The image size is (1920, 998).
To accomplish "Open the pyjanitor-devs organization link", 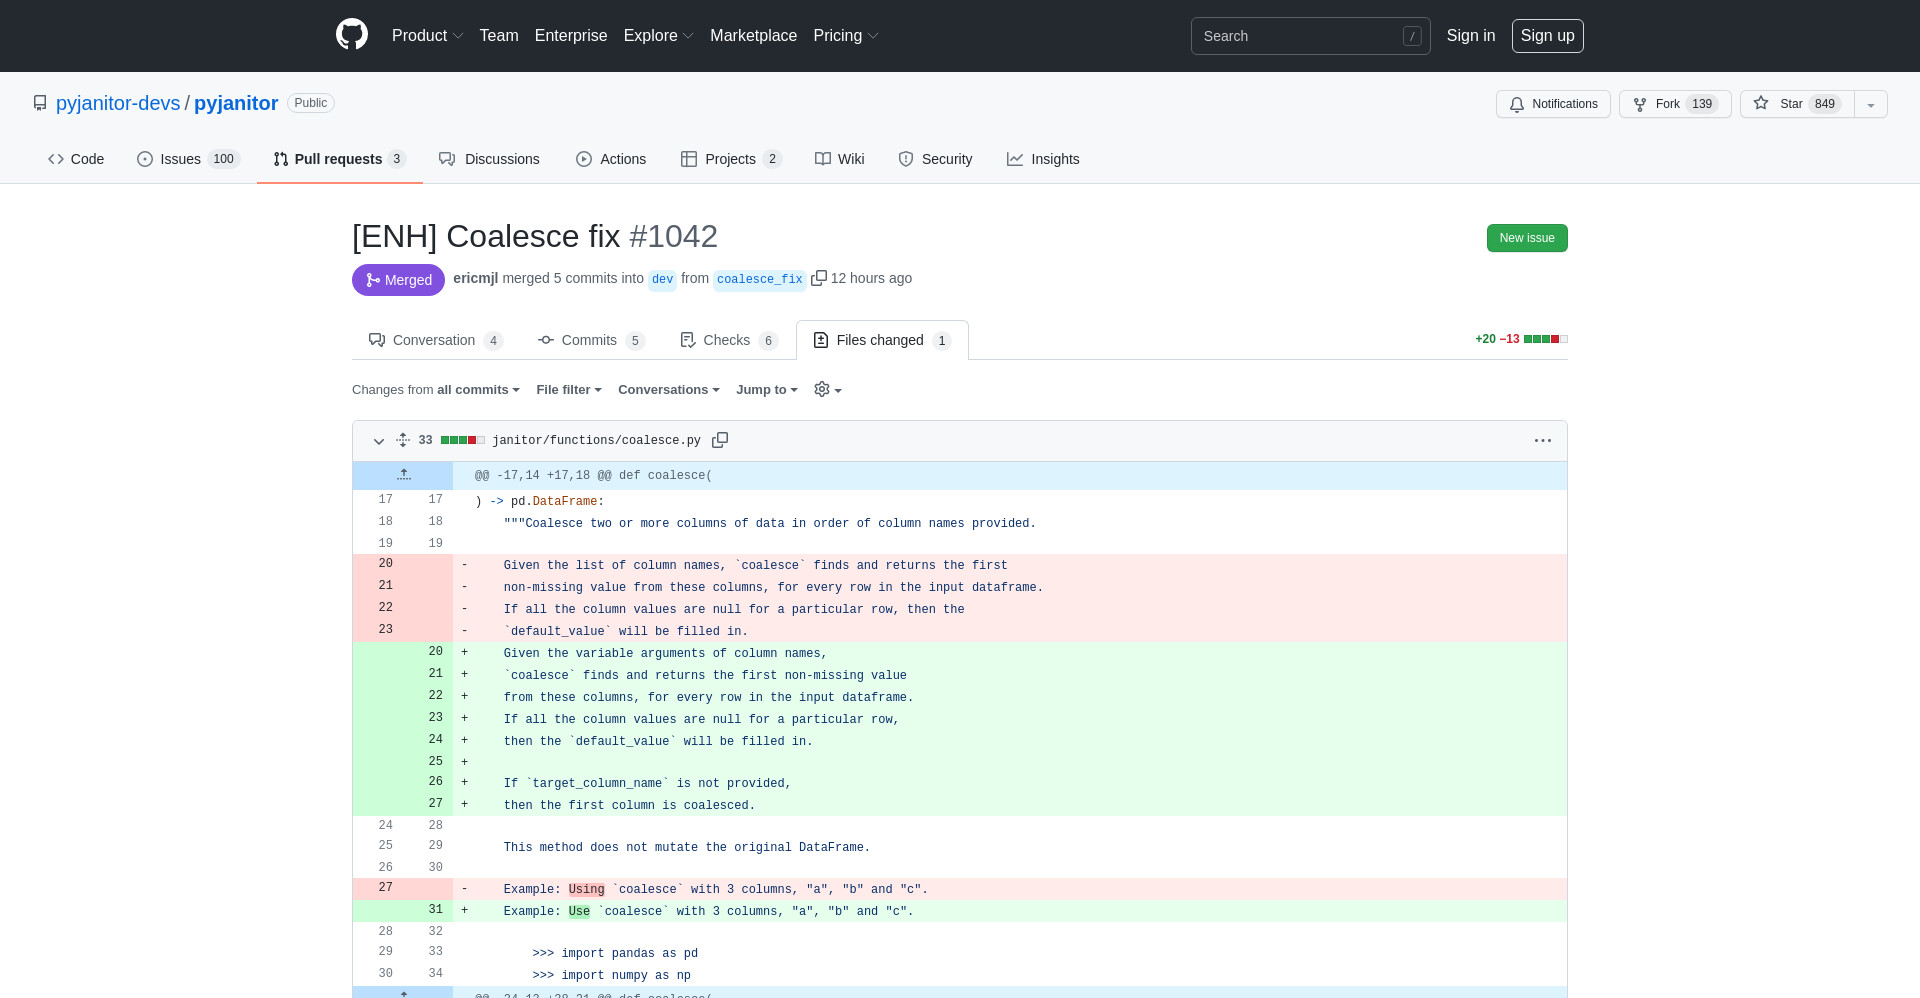I will 118,103.
